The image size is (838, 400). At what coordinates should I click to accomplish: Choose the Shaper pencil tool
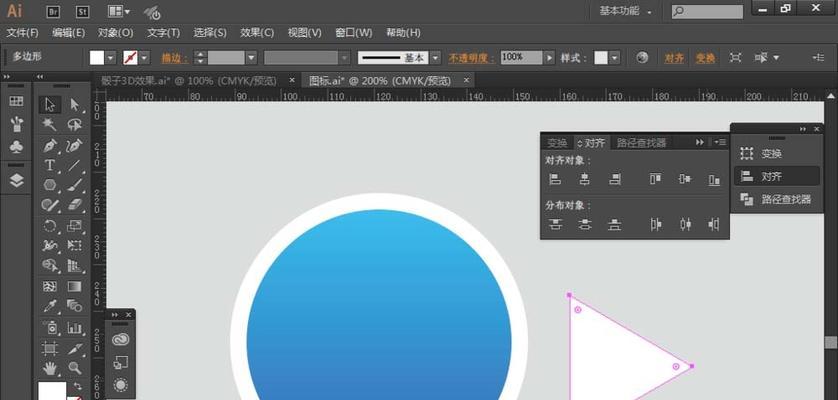pos(50,205)
